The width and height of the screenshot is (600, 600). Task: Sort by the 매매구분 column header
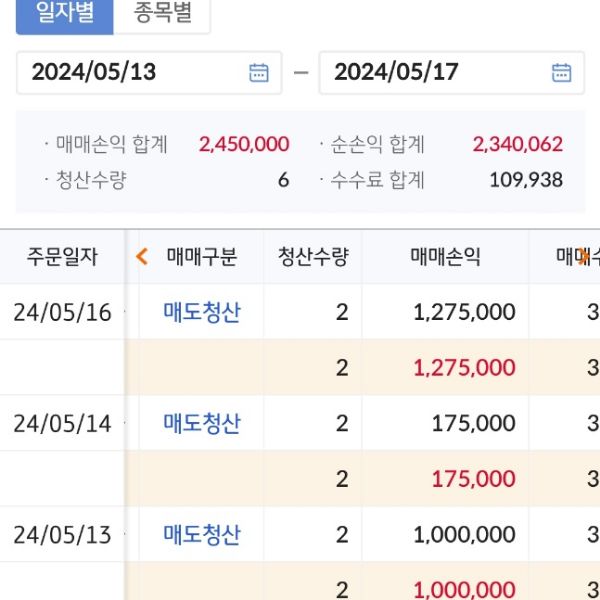(202, 257)
